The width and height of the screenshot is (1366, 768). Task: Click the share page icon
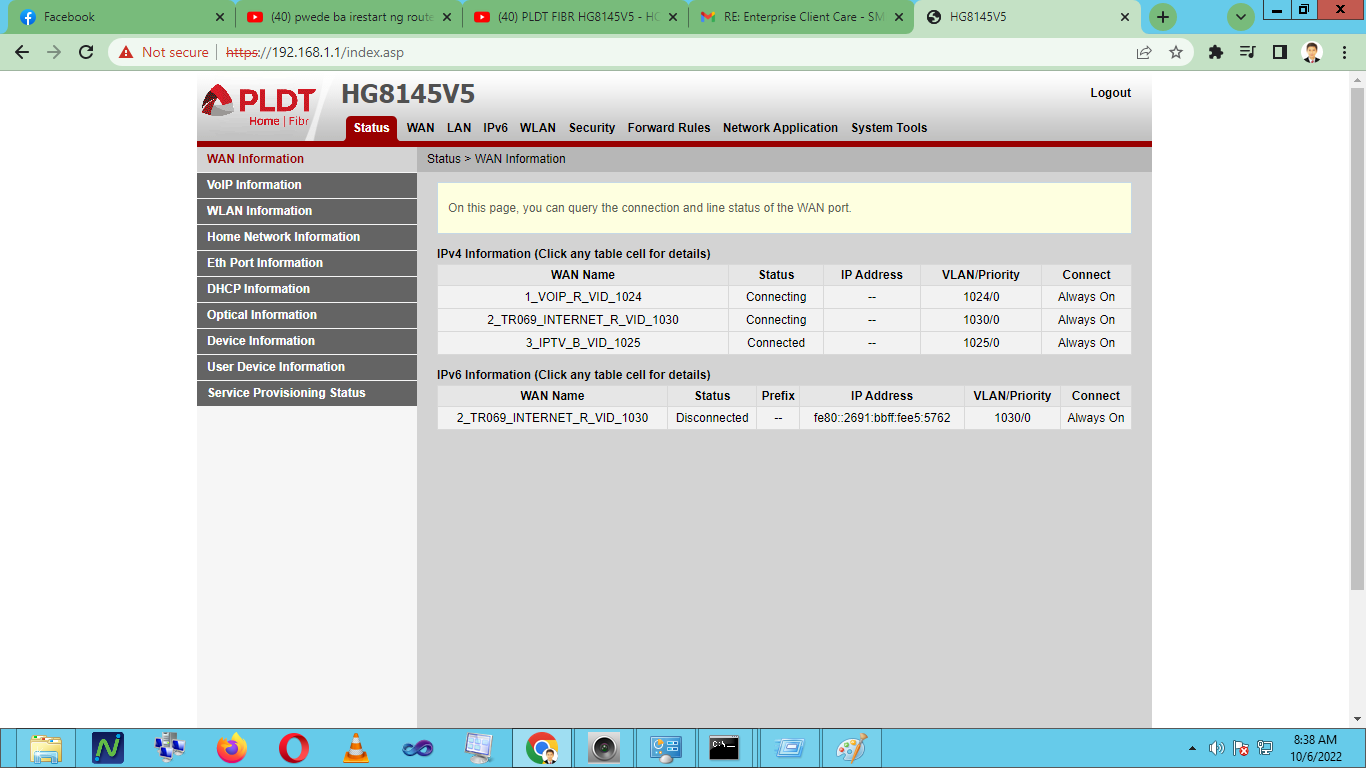pos(1144,52)
